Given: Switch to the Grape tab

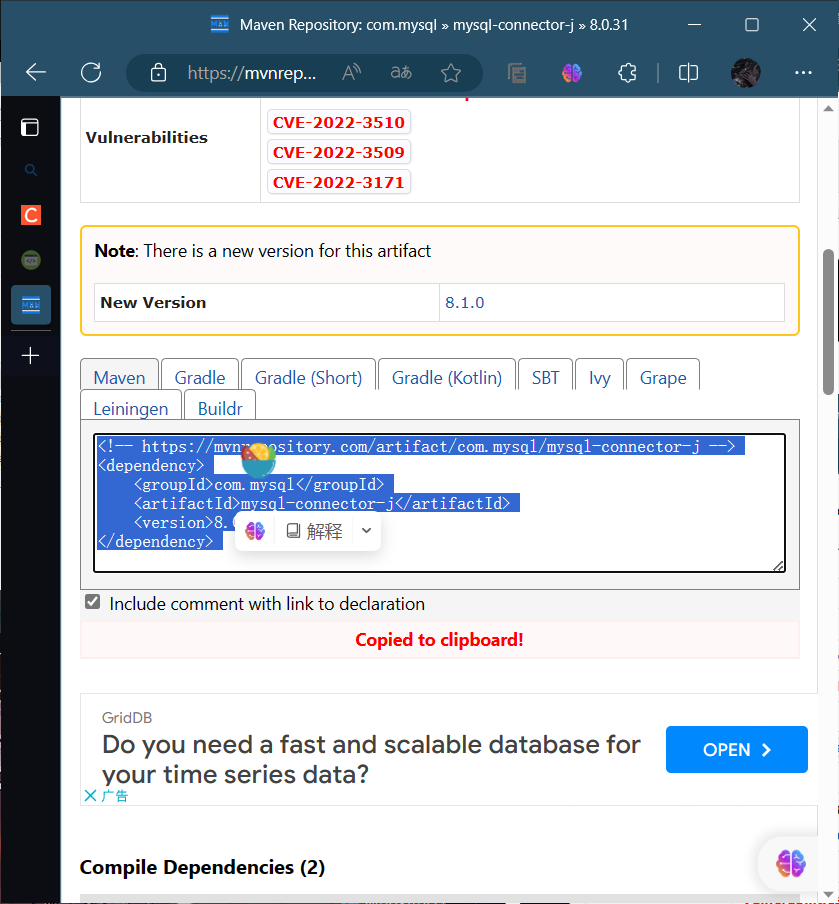Looking at the screenshot, I should (663, 378).
